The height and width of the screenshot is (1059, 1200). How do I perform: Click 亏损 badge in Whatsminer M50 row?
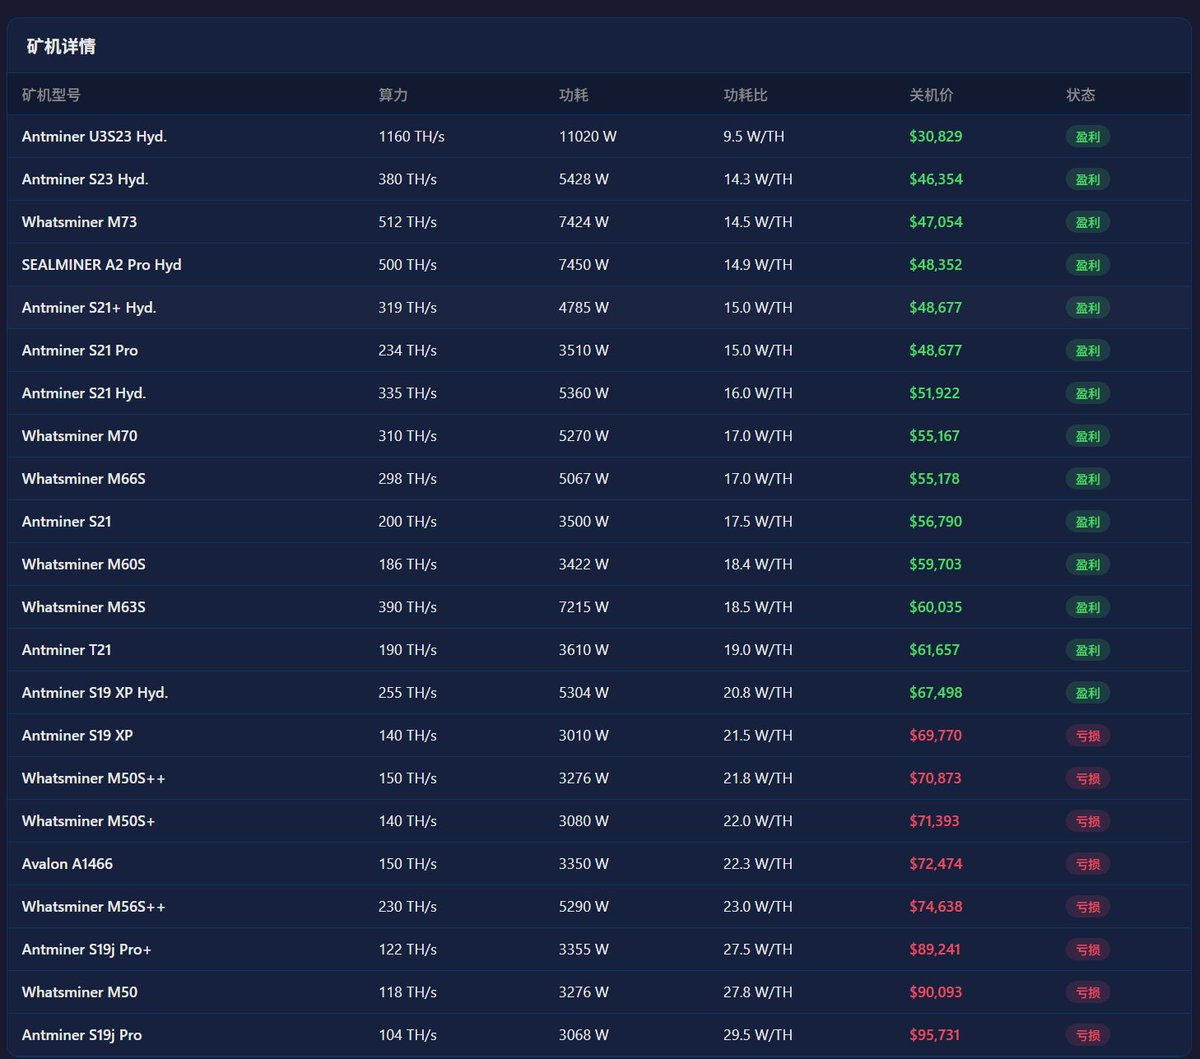pyautogui.click(x=1088, y=993)
